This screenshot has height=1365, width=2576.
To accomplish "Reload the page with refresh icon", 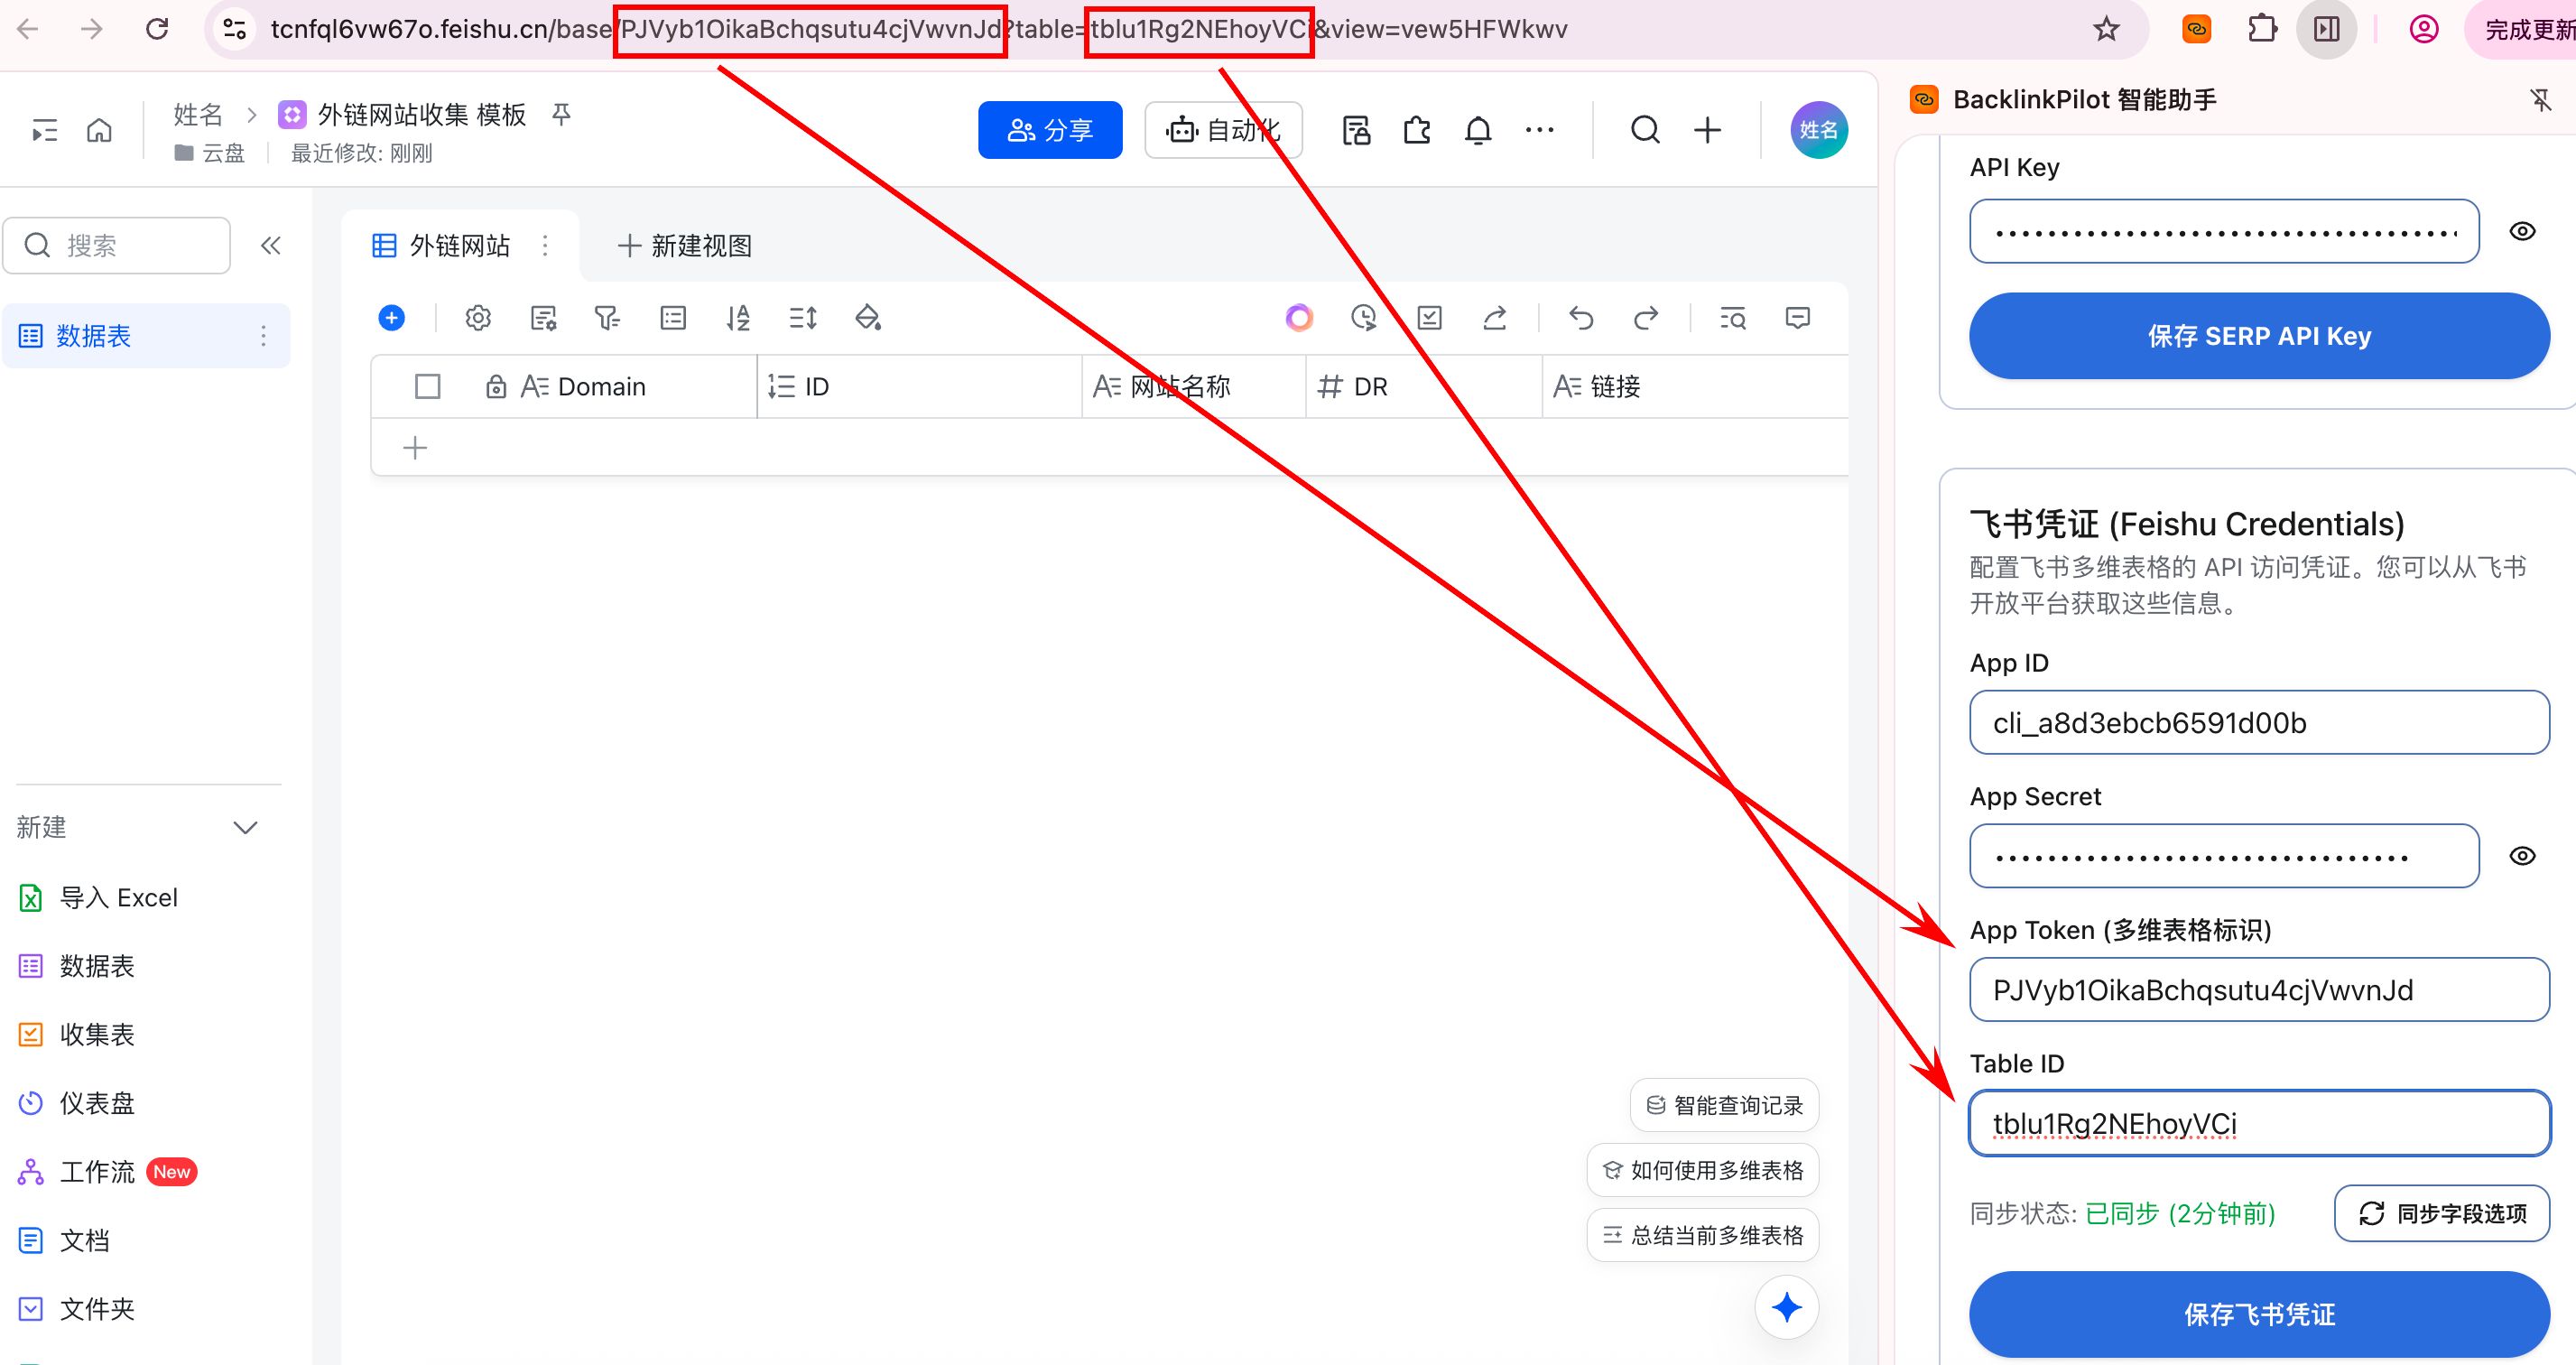I will point(157,29).
